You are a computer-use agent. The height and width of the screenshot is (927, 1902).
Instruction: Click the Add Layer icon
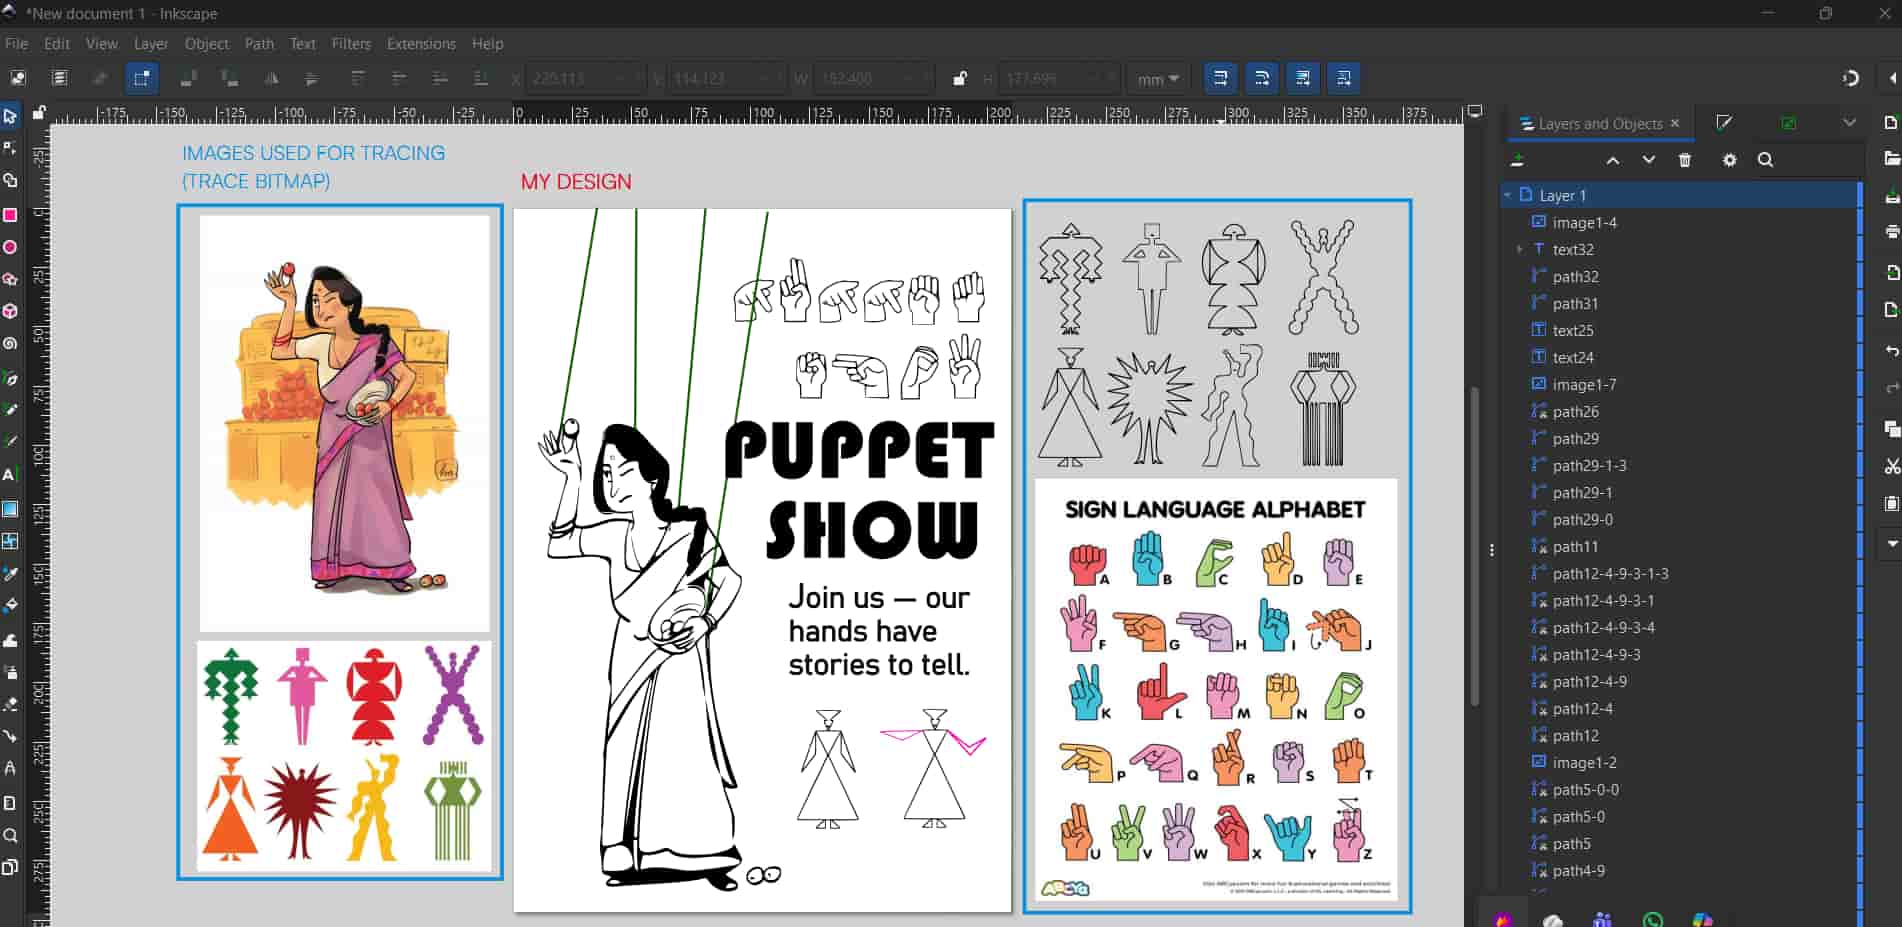pyautogui.click(x=1517, y=160)
